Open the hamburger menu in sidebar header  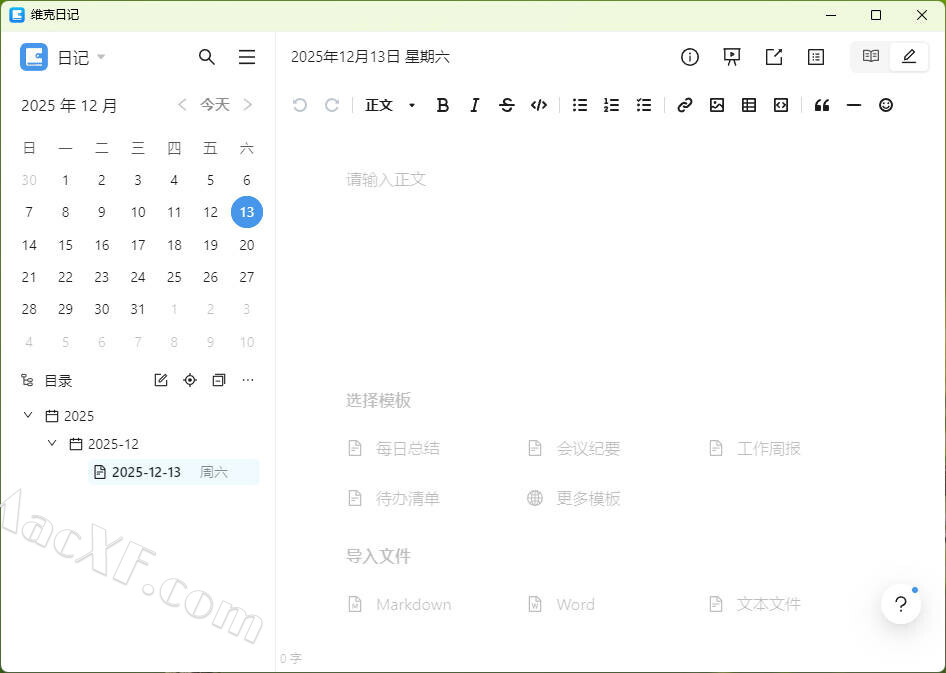click(247, 57)
